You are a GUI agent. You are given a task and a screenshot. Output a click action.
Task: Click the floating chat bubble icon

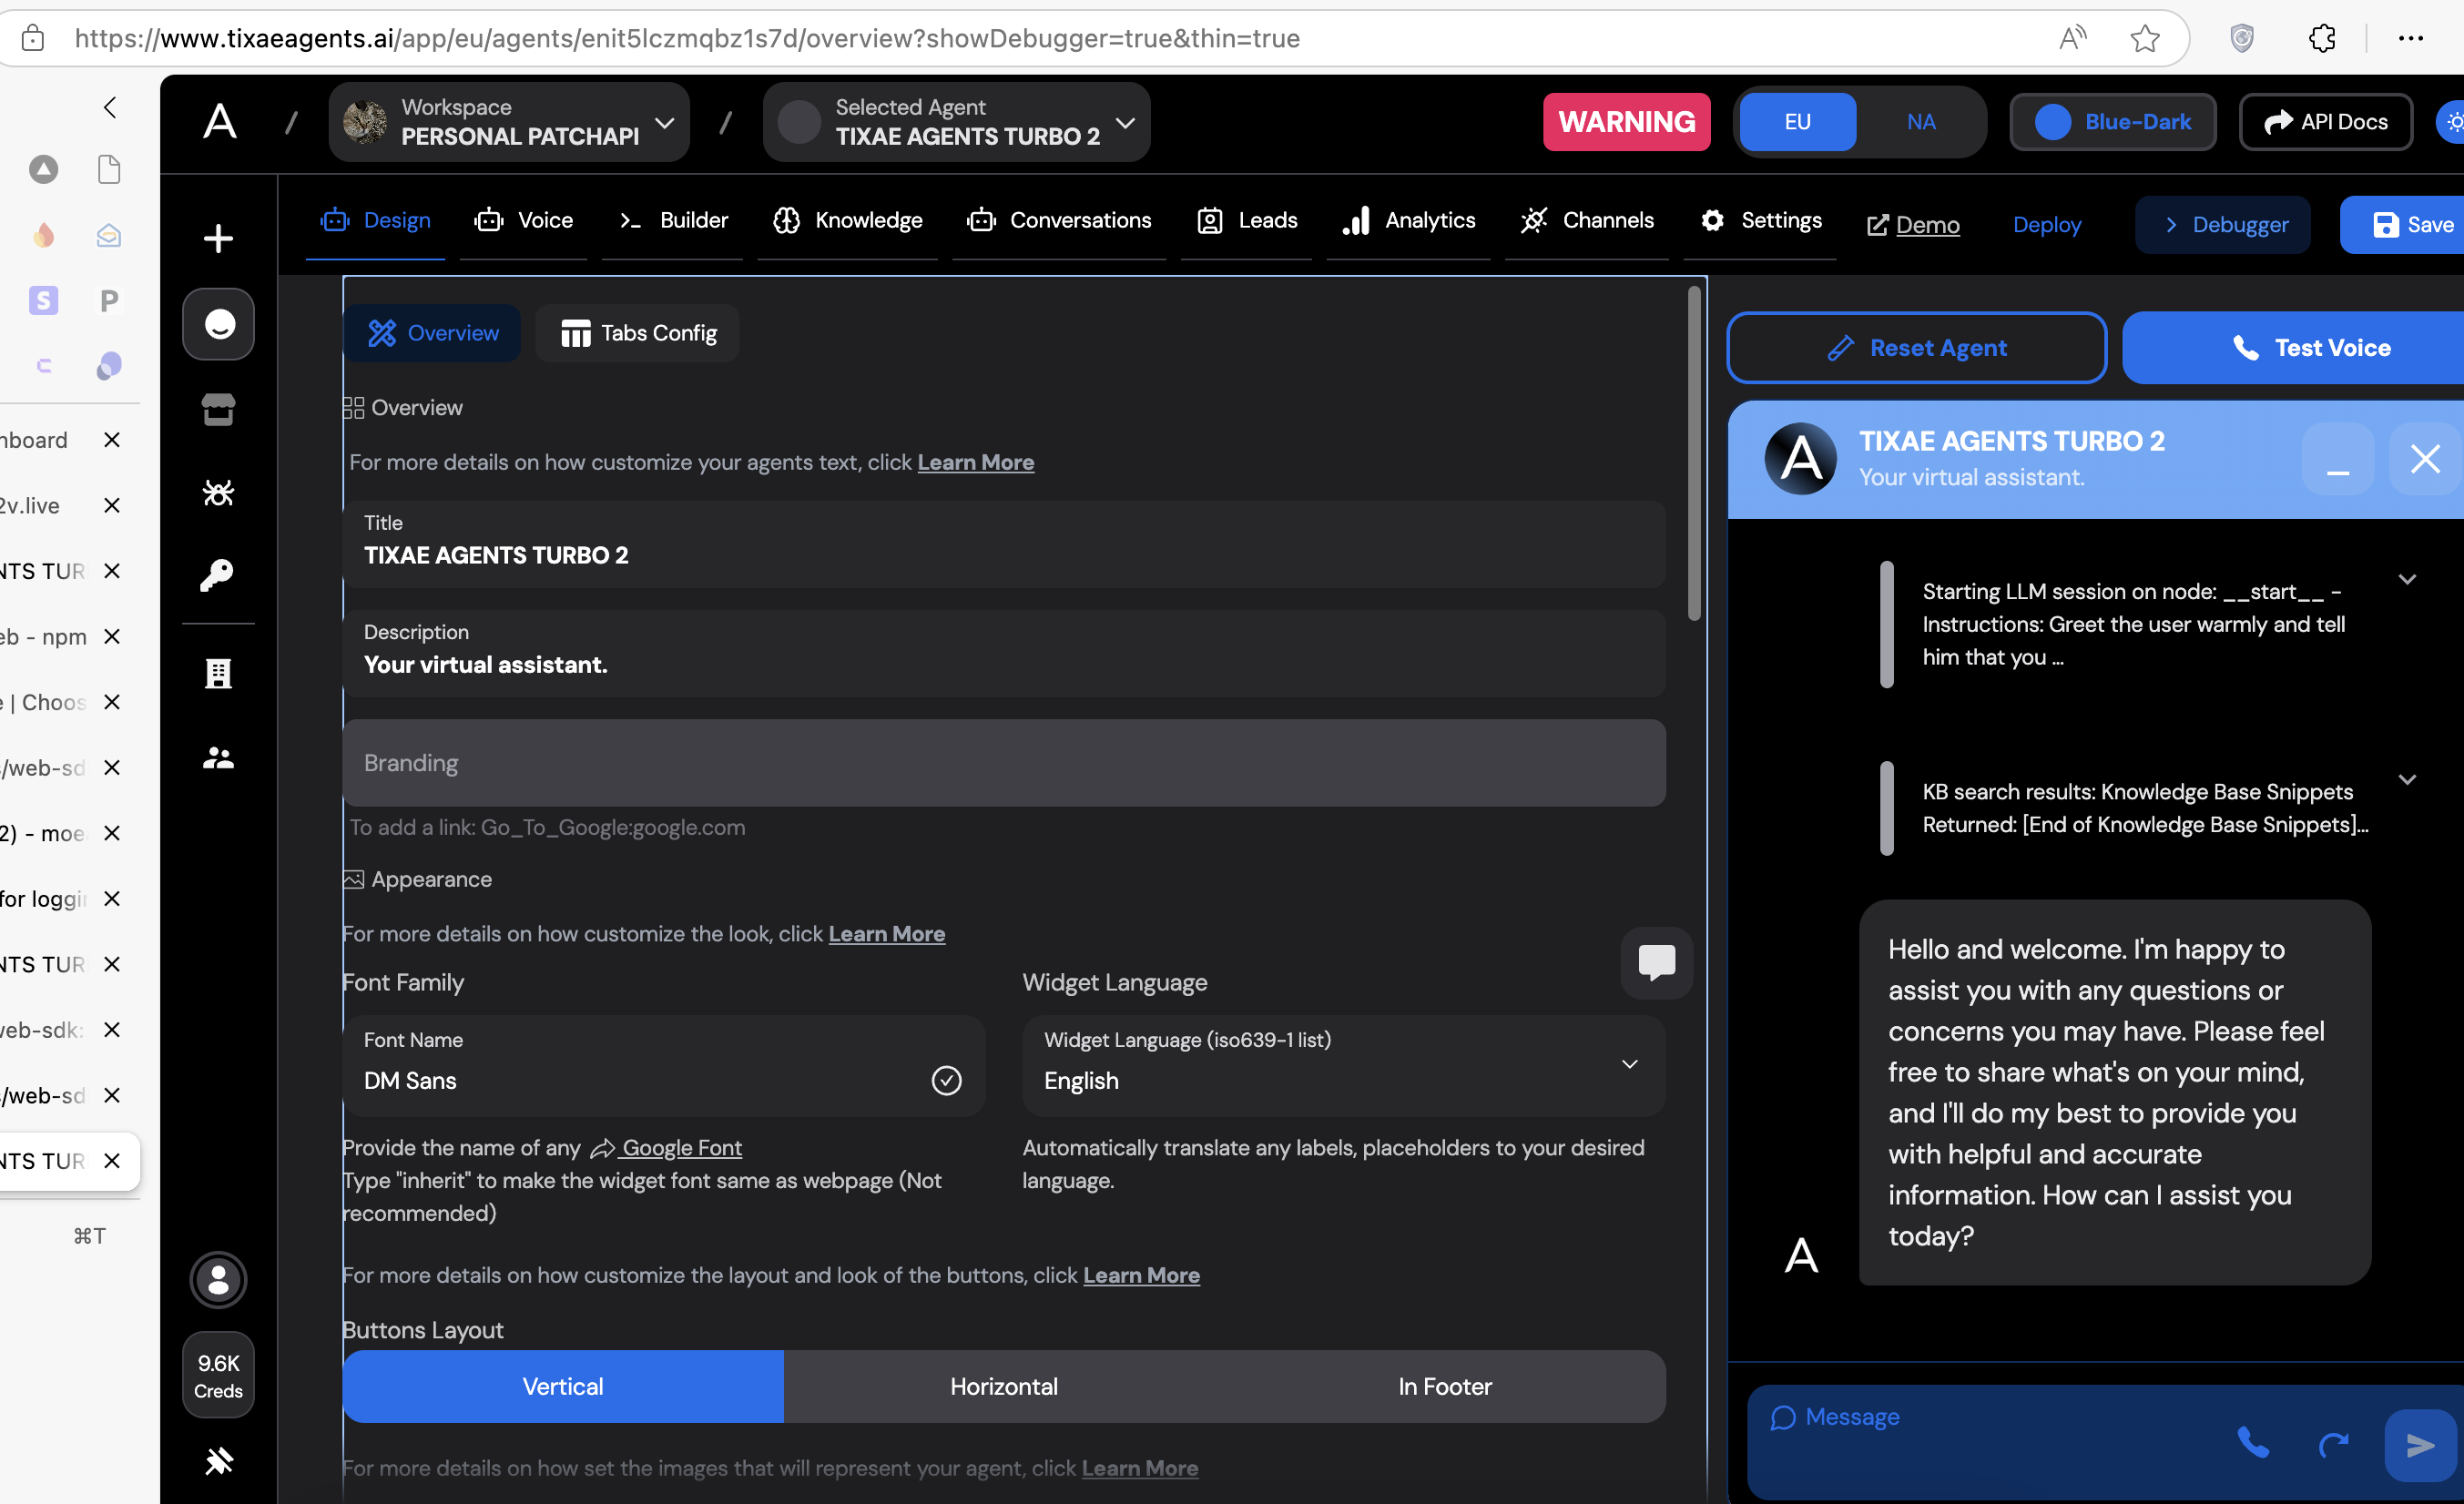coord(1656,962)
